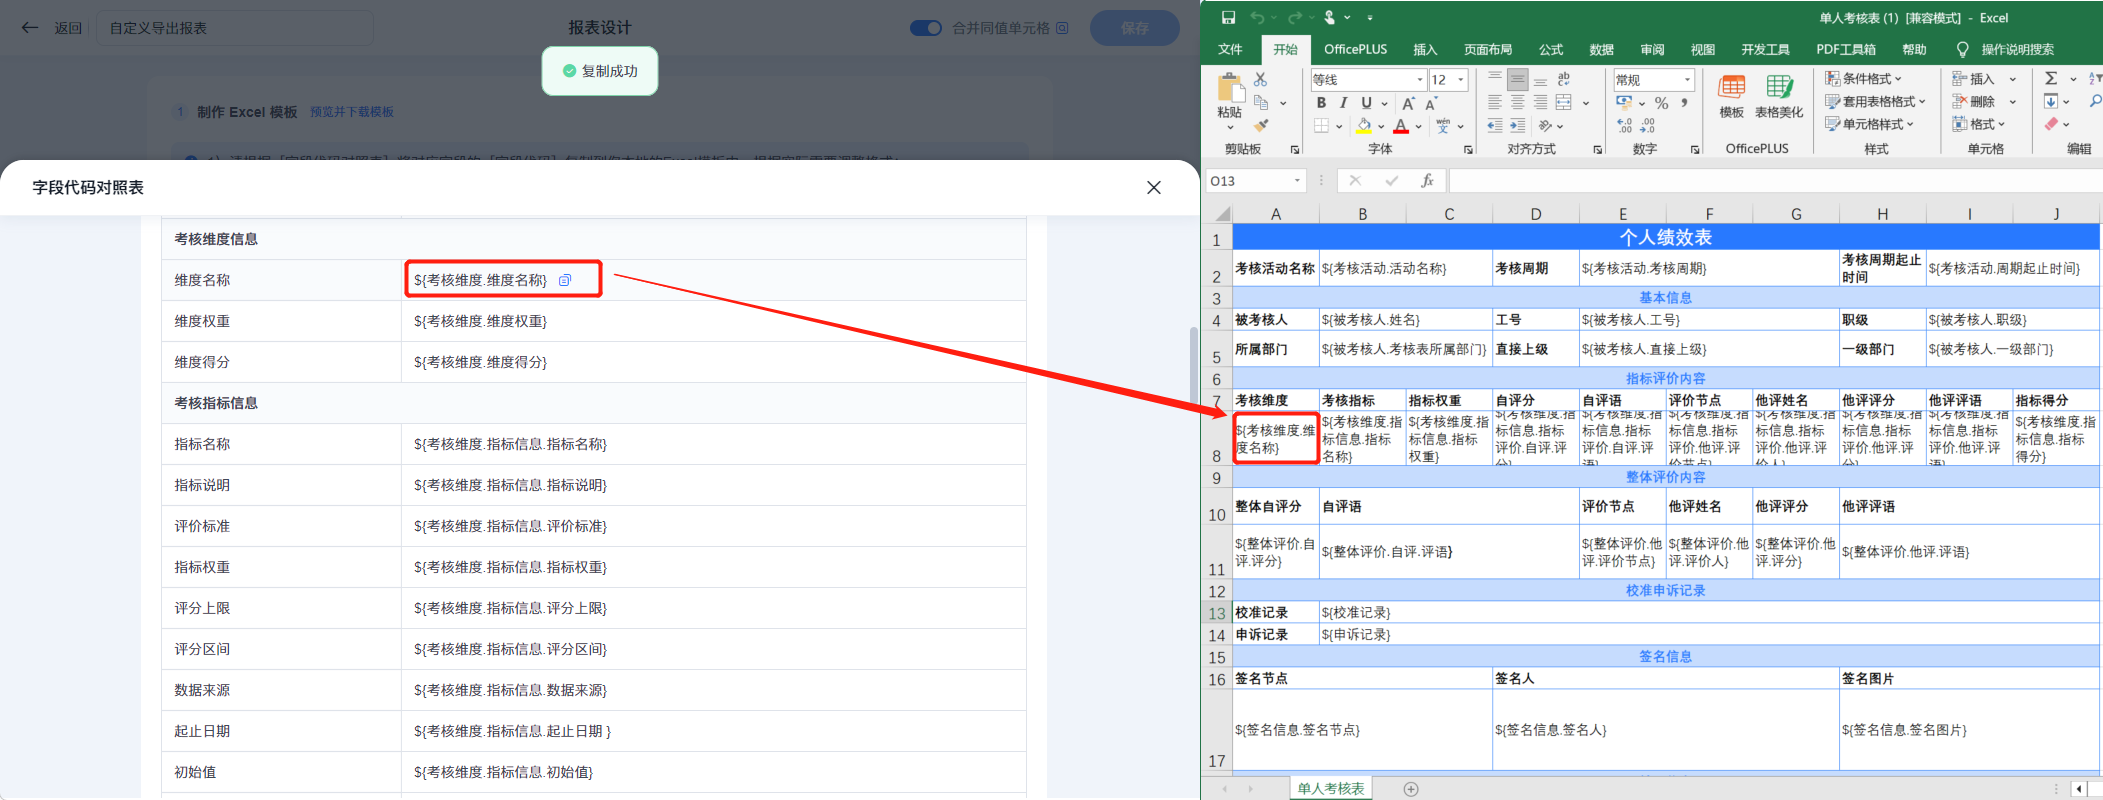Expand the 对齐方式 group dialog launcher
Viewport: 2103px width, 800px height.
click(1597, 149)
